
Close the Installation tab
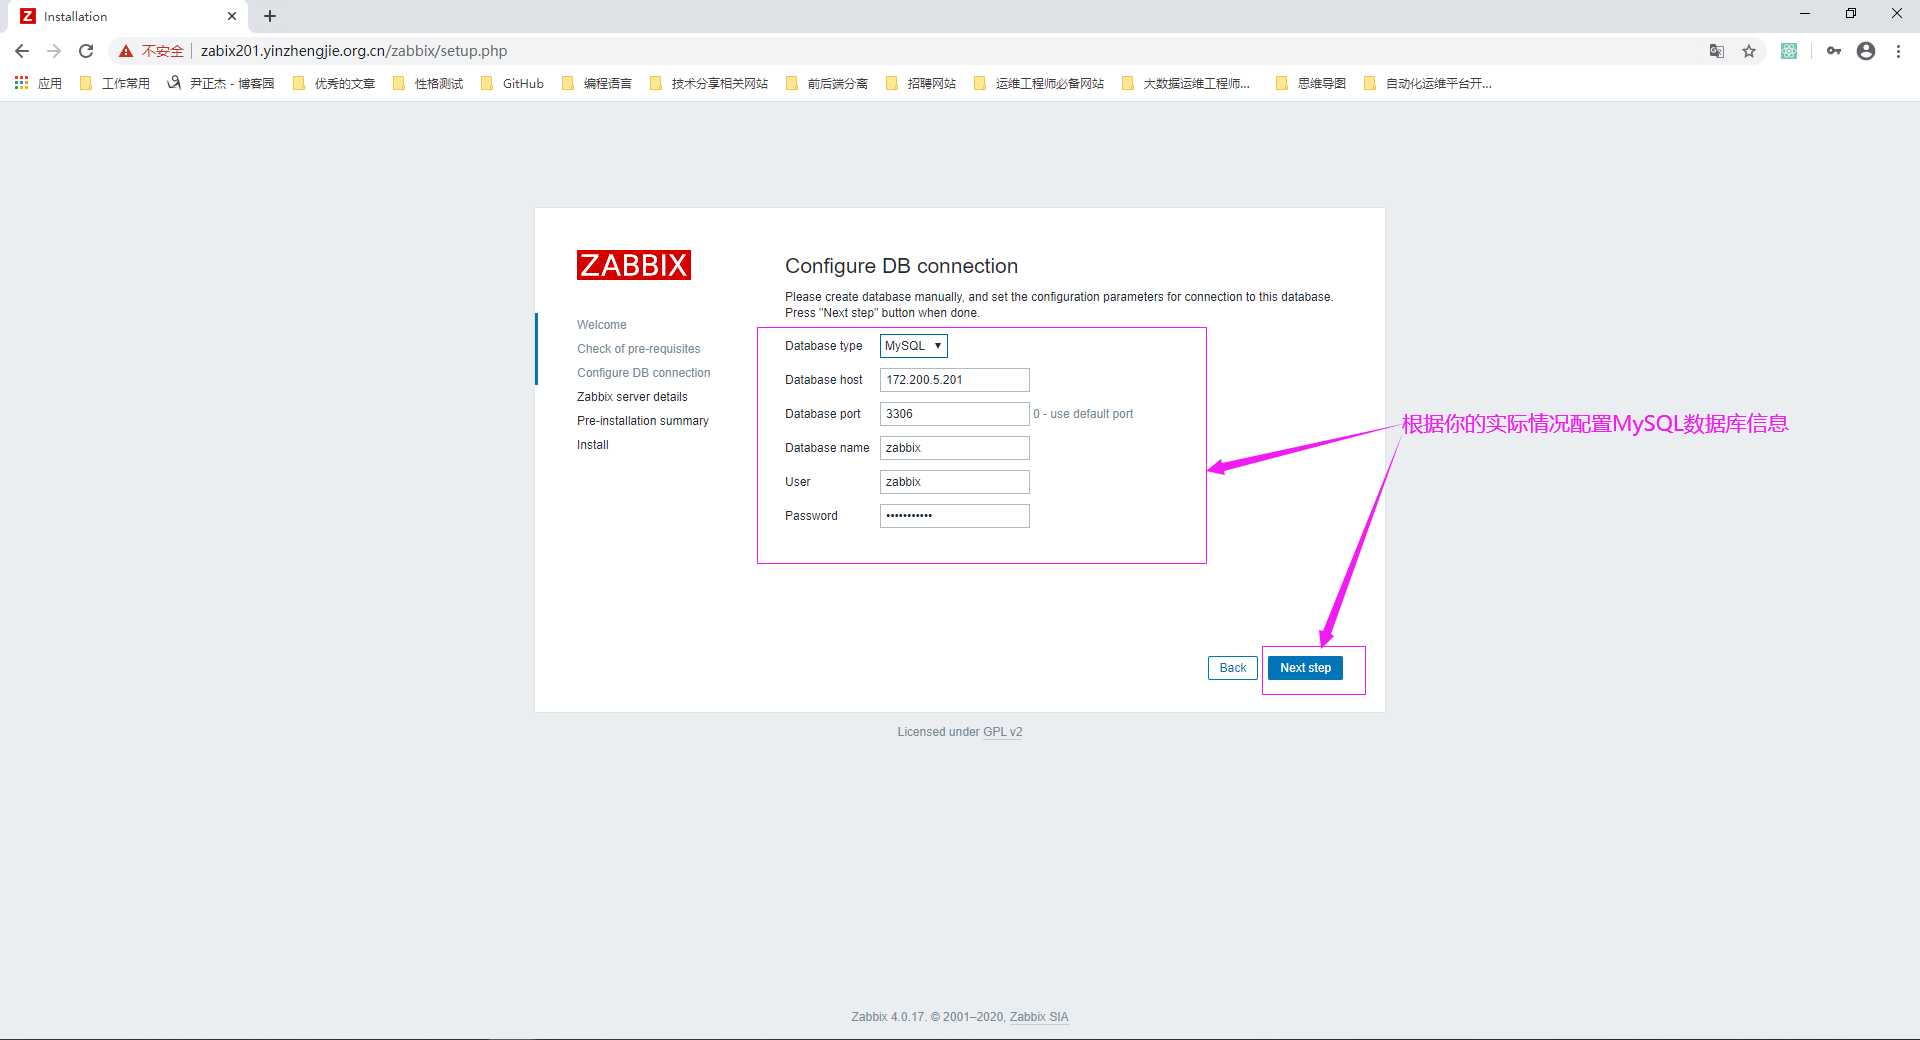coord(232,16)
